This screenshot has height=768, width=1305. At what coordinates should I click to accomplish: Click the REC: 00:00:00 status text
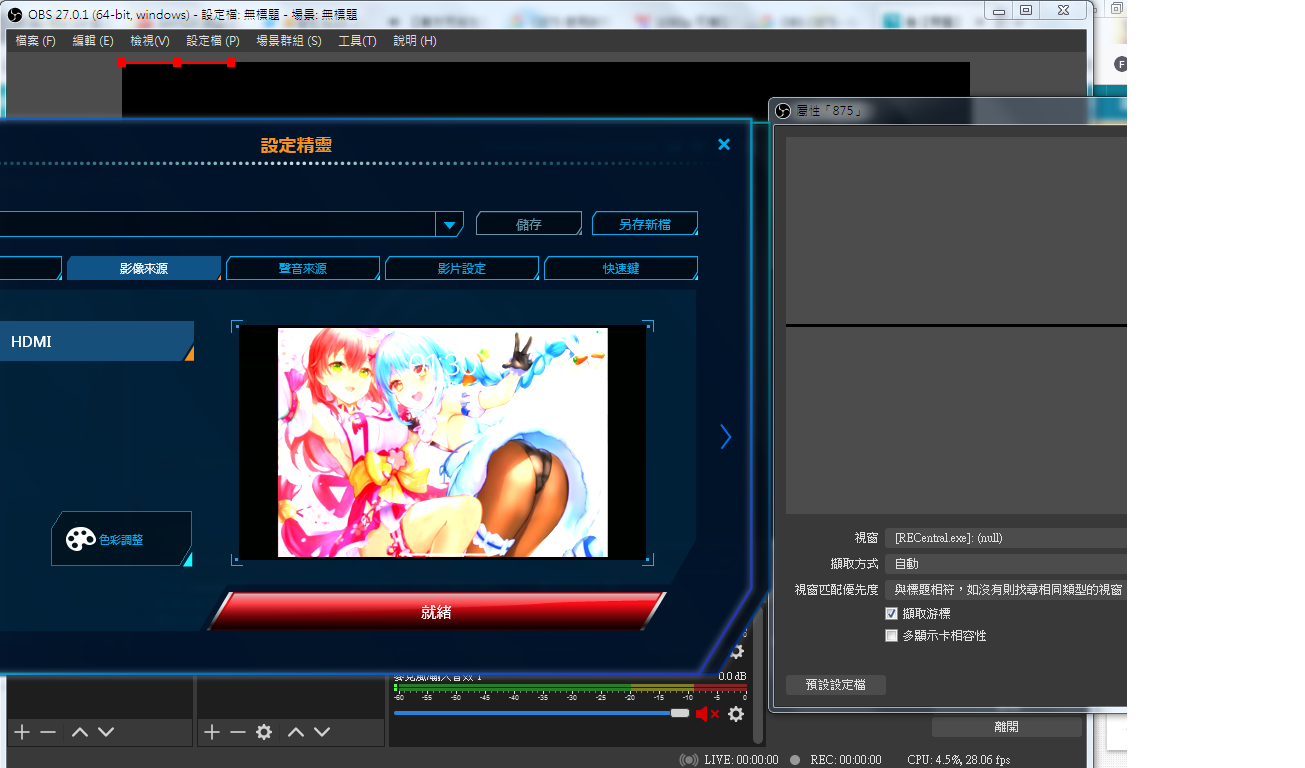[x=846, y=760]
